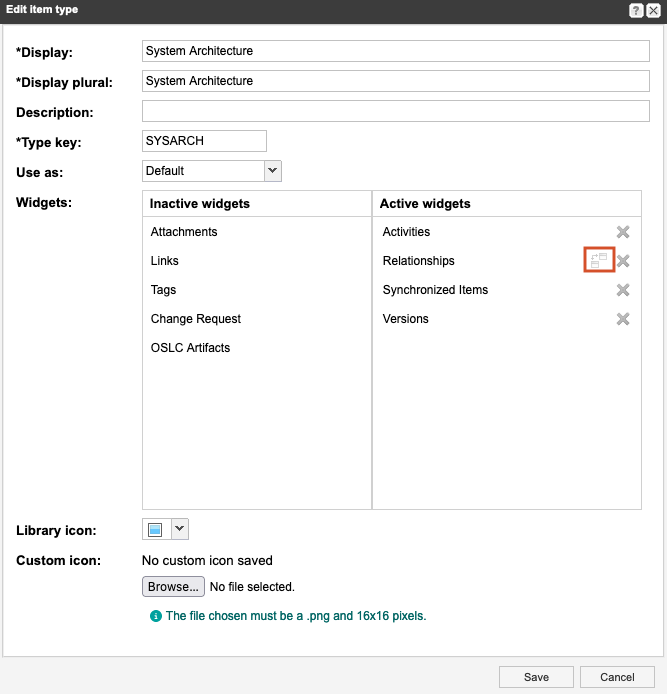Viewport: 667px width, 694px height.
Task: Select the Relationships active widget
Action: (418, 261)
